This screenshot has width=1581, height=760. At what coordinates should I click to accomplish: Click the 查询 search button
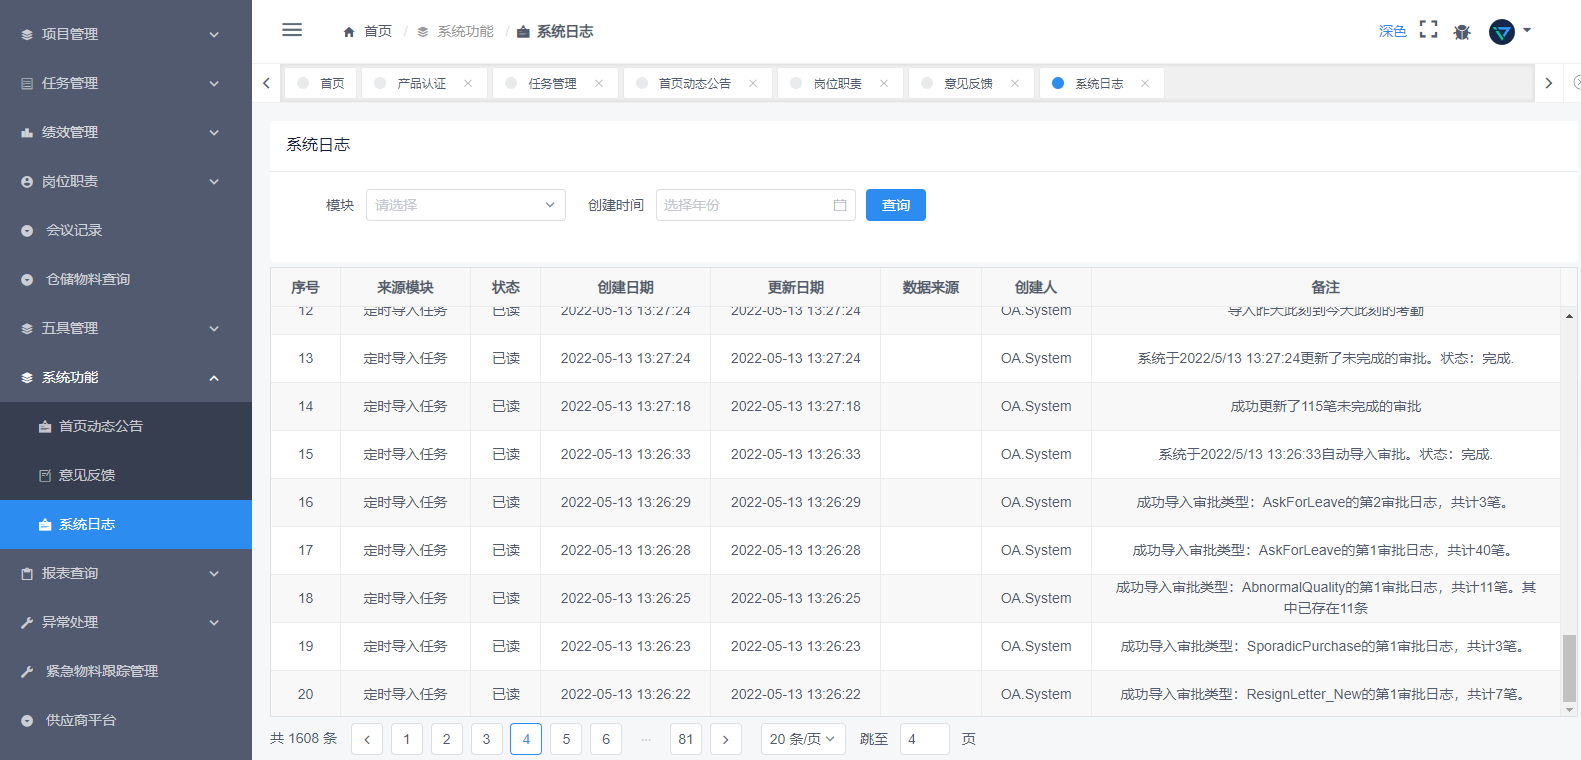(x=896, y=205)
